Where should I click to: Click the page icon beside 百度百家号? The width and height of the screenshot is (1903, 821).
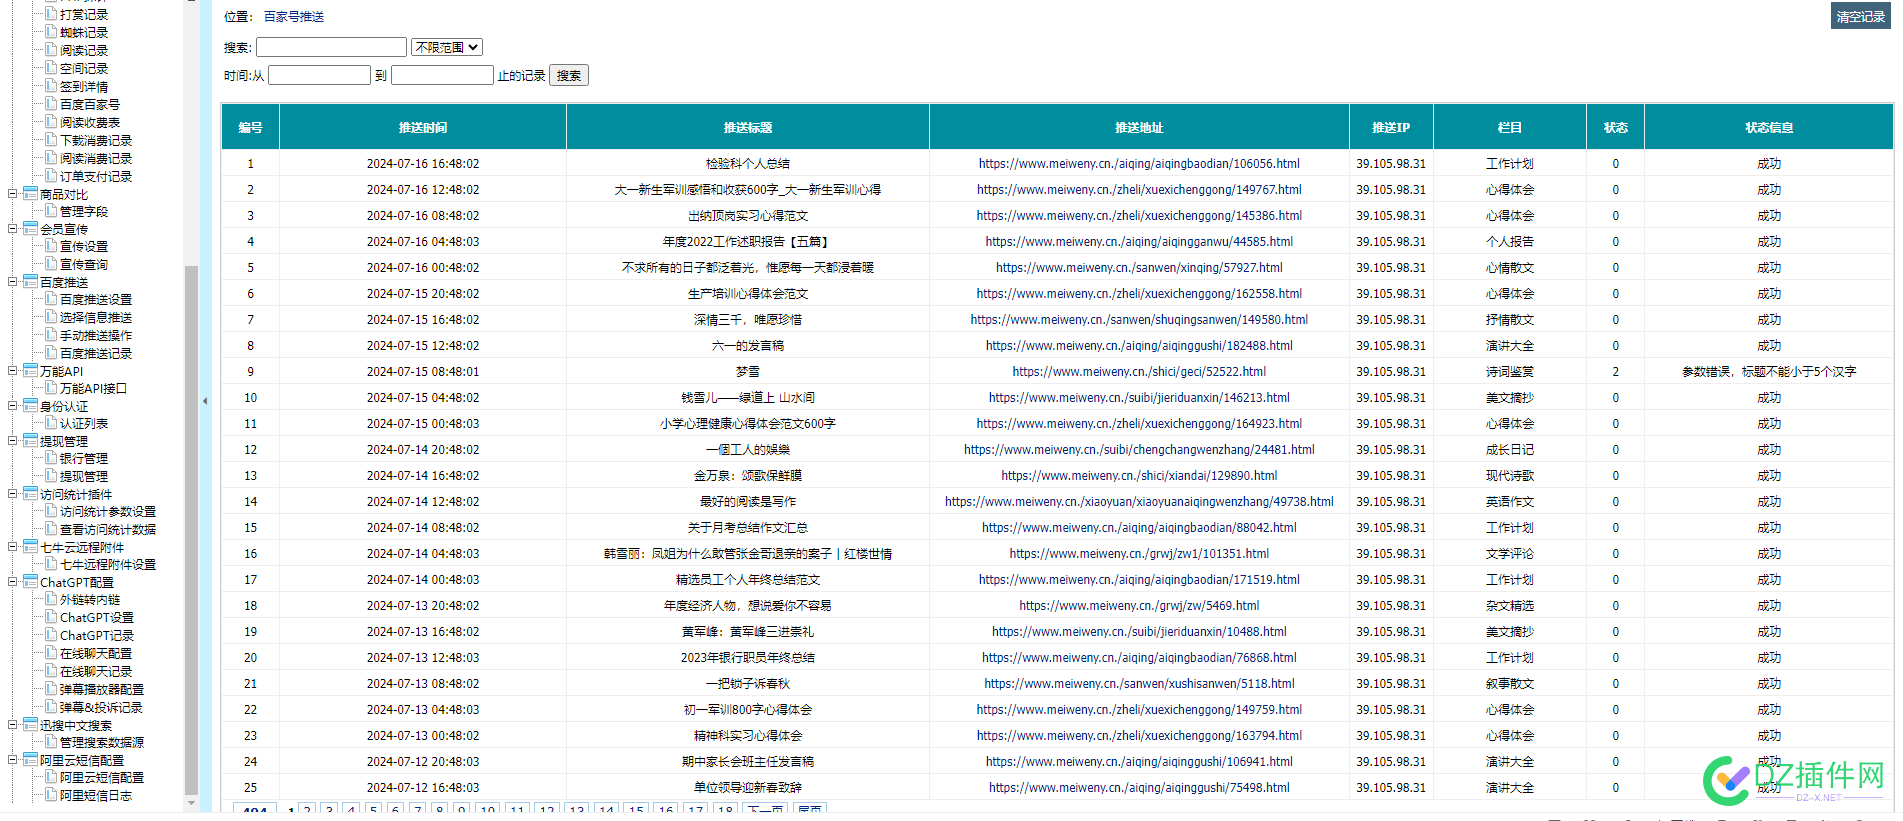click(51, 104)
